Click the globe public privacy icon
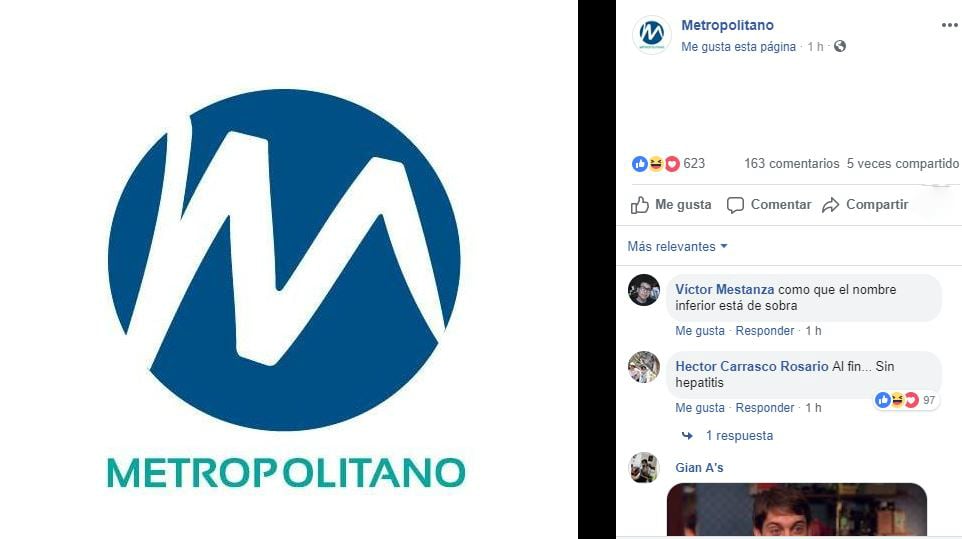 click(840, 46)
